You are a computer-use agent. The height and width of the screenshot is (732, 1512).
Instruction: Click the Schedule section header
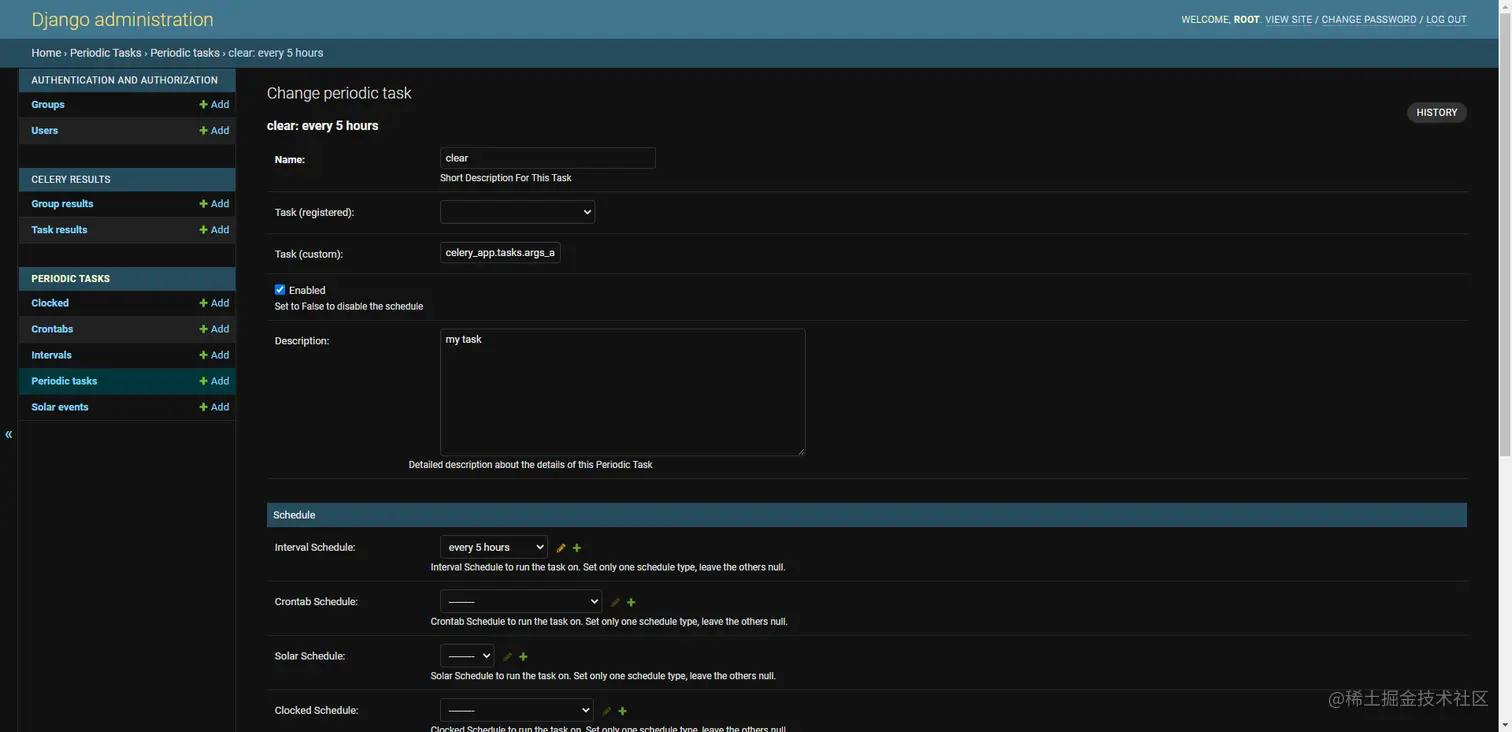pyautogui.click(x=867, y=515)
